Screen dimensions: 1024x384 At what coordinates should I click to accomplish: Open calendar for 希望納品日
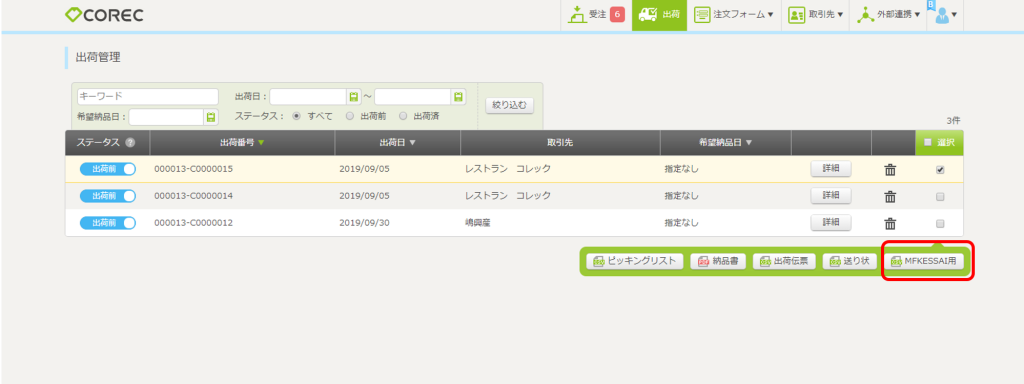pos(211,117)
